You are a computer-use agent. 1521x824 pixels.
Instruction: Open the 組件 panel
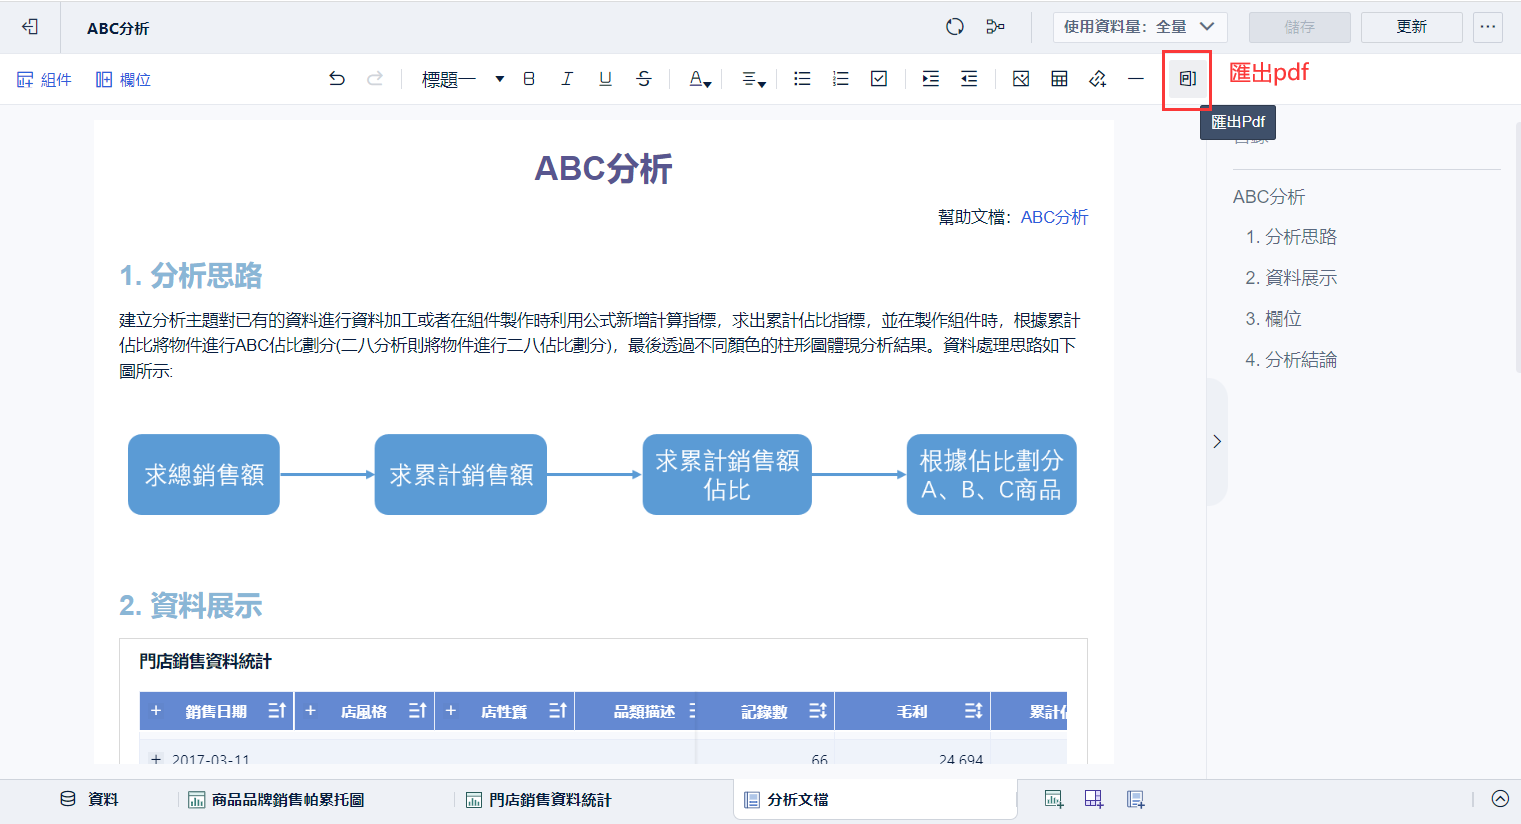click(x=44, y=79)
